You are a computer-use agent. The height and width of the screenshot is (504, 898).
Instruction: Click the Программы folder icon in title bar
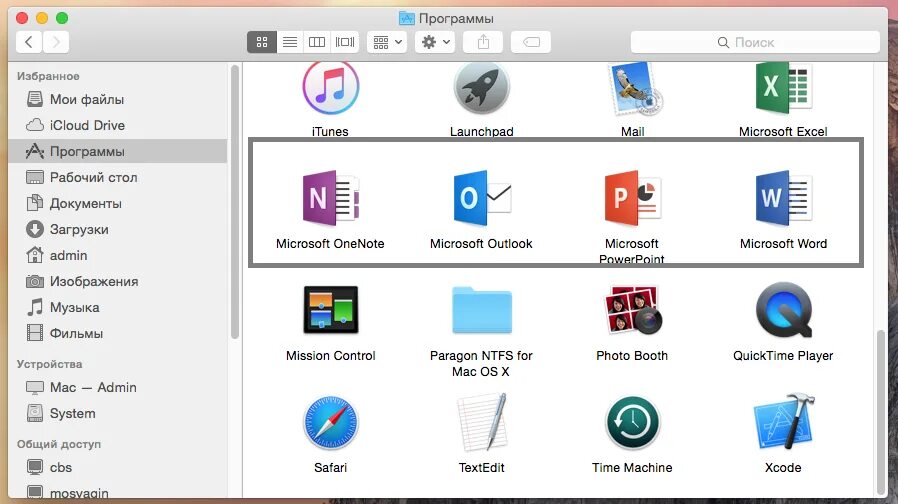pos(407,18)
